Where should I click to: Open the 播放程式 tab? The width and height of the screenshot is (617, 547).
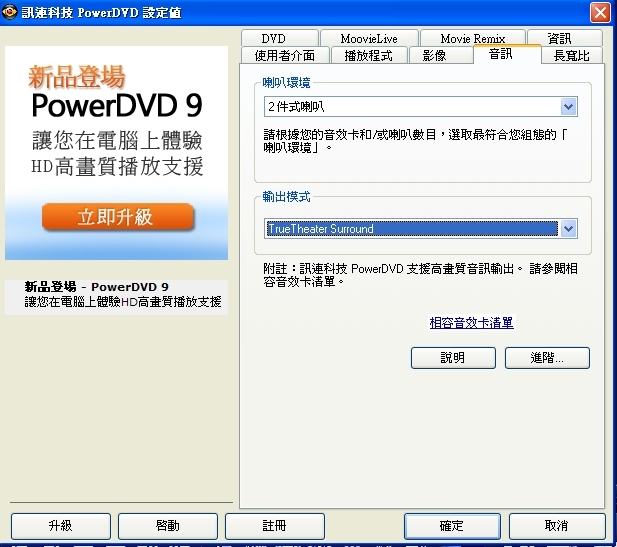[369, 55]
